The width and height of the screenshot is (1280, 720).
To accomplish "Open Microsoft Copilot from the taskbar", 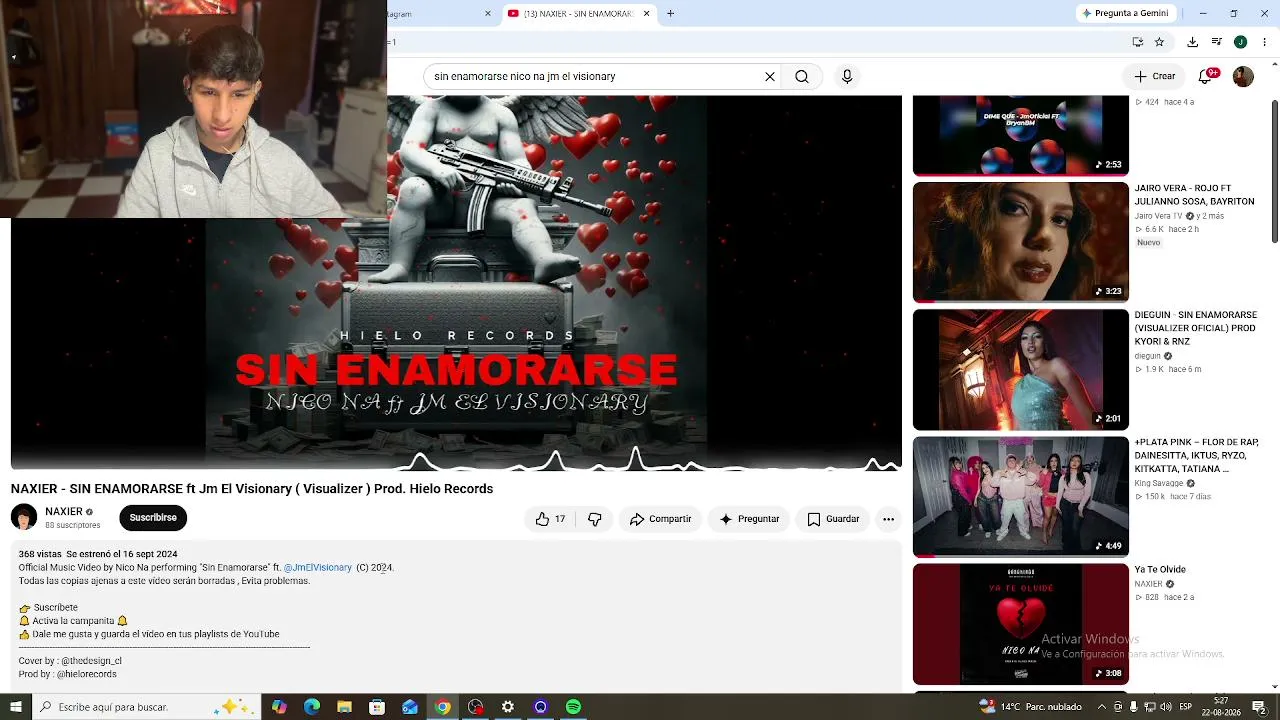I will (x=279, y=707).
